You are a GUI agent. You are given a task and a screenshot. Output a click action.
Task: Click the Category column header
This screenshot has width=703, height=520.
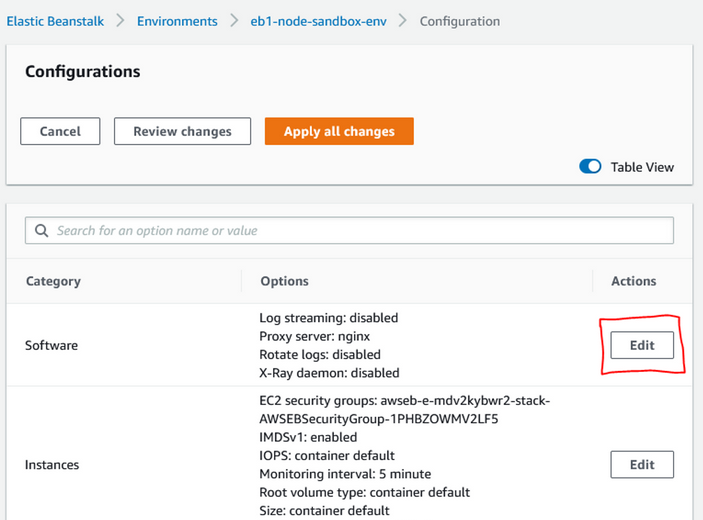[x=53, y=281]
